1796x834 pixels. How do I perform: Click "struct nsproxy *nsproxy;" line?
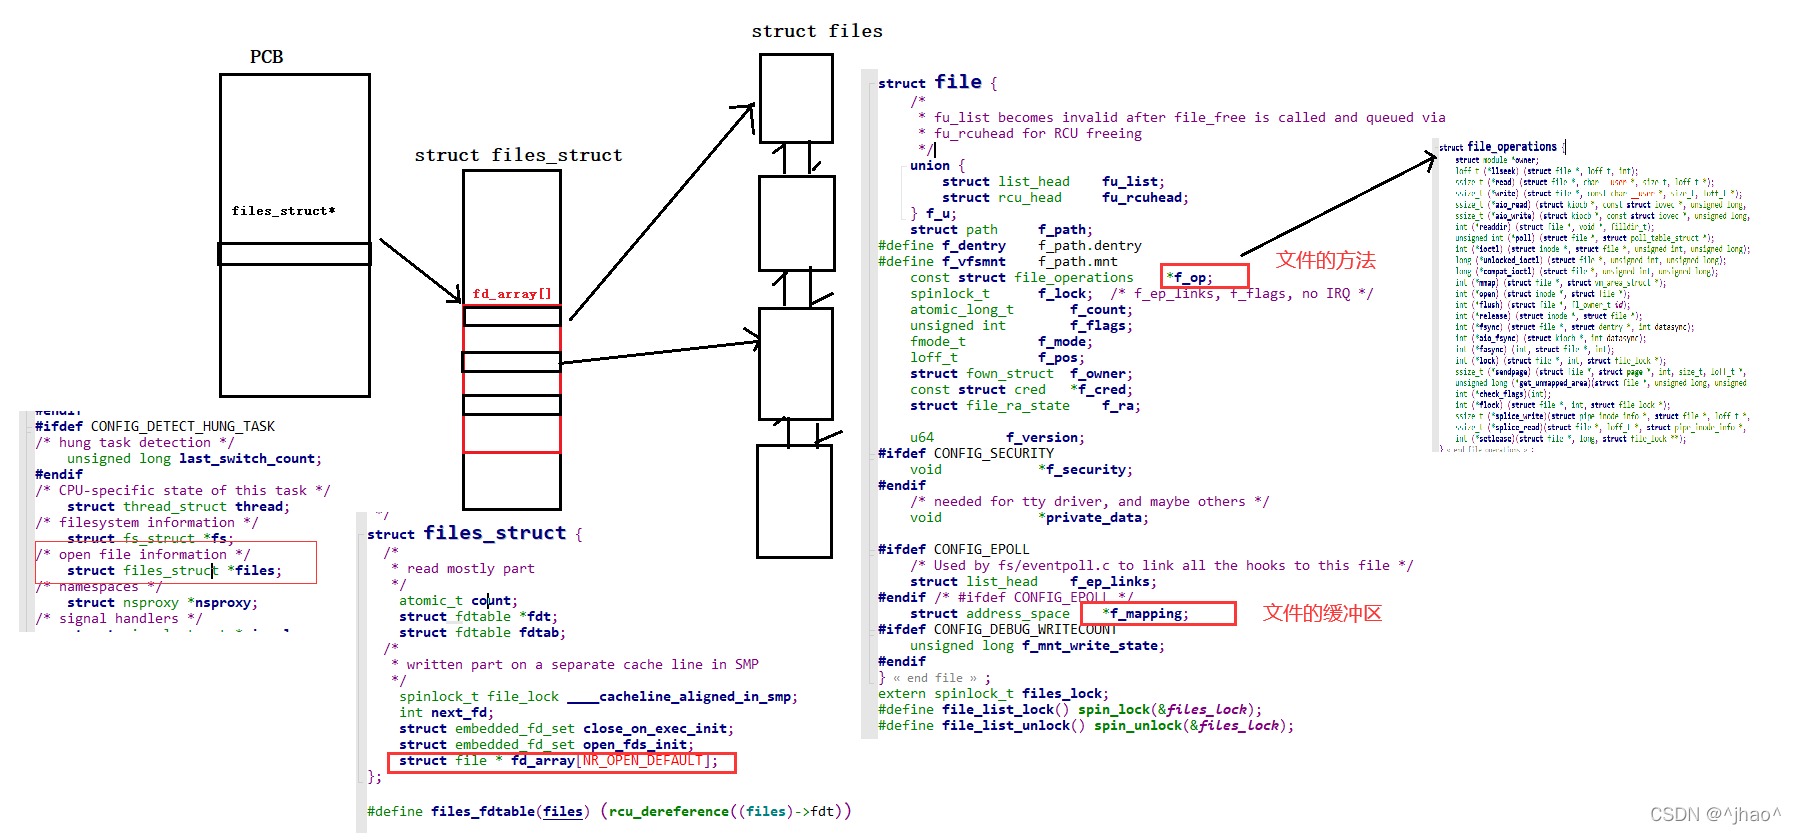[163, 602]
